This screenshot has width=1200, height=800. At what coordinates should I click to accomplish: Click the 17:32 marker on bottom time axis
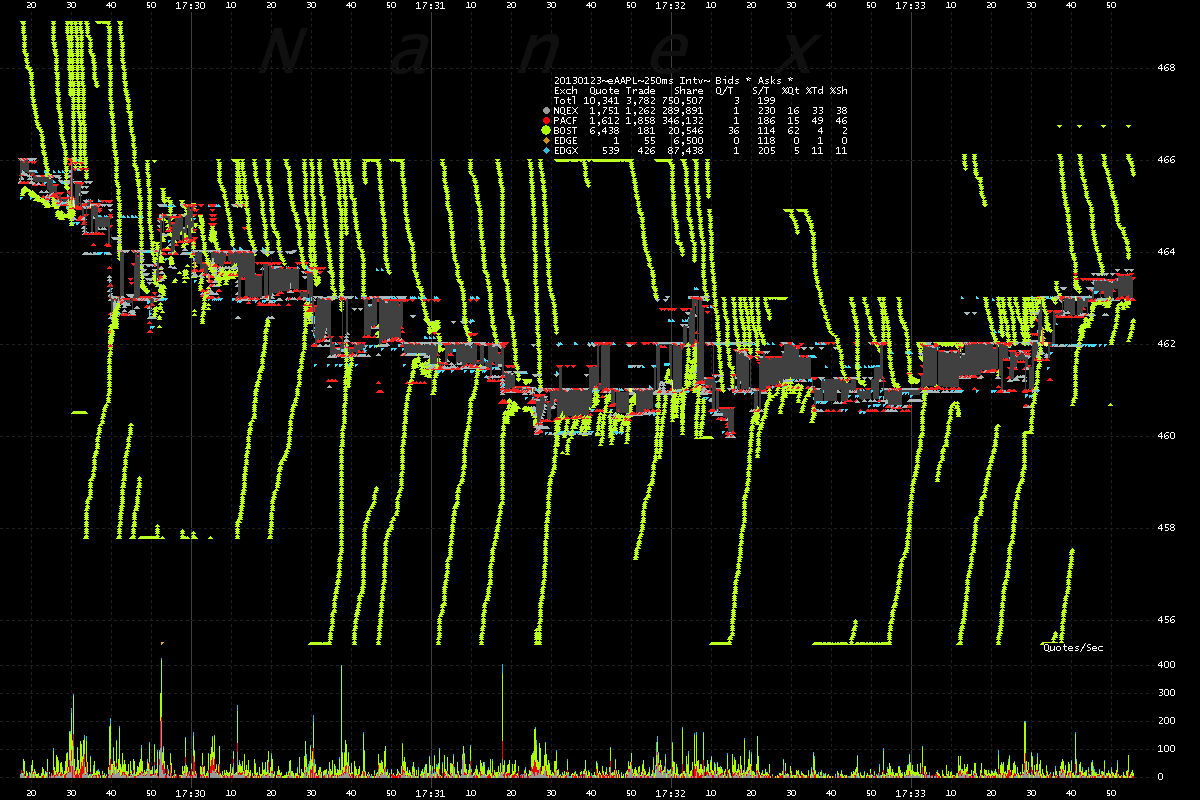[670, 792]
